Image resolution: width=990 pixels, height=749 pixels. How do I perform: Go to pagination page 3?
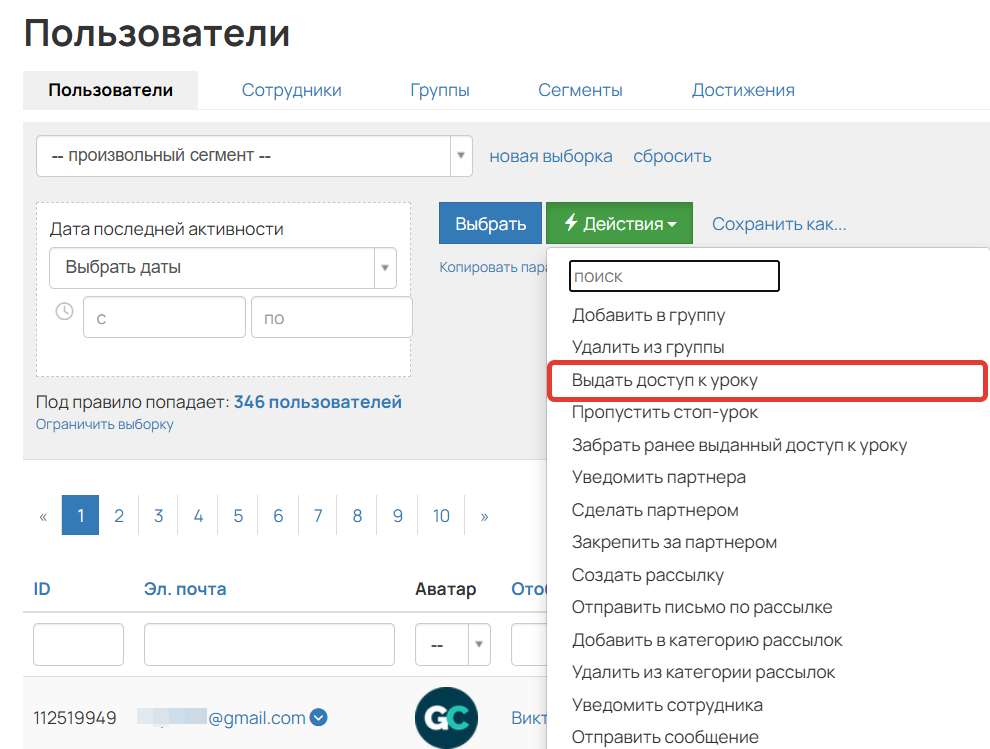tap(158, 516)
